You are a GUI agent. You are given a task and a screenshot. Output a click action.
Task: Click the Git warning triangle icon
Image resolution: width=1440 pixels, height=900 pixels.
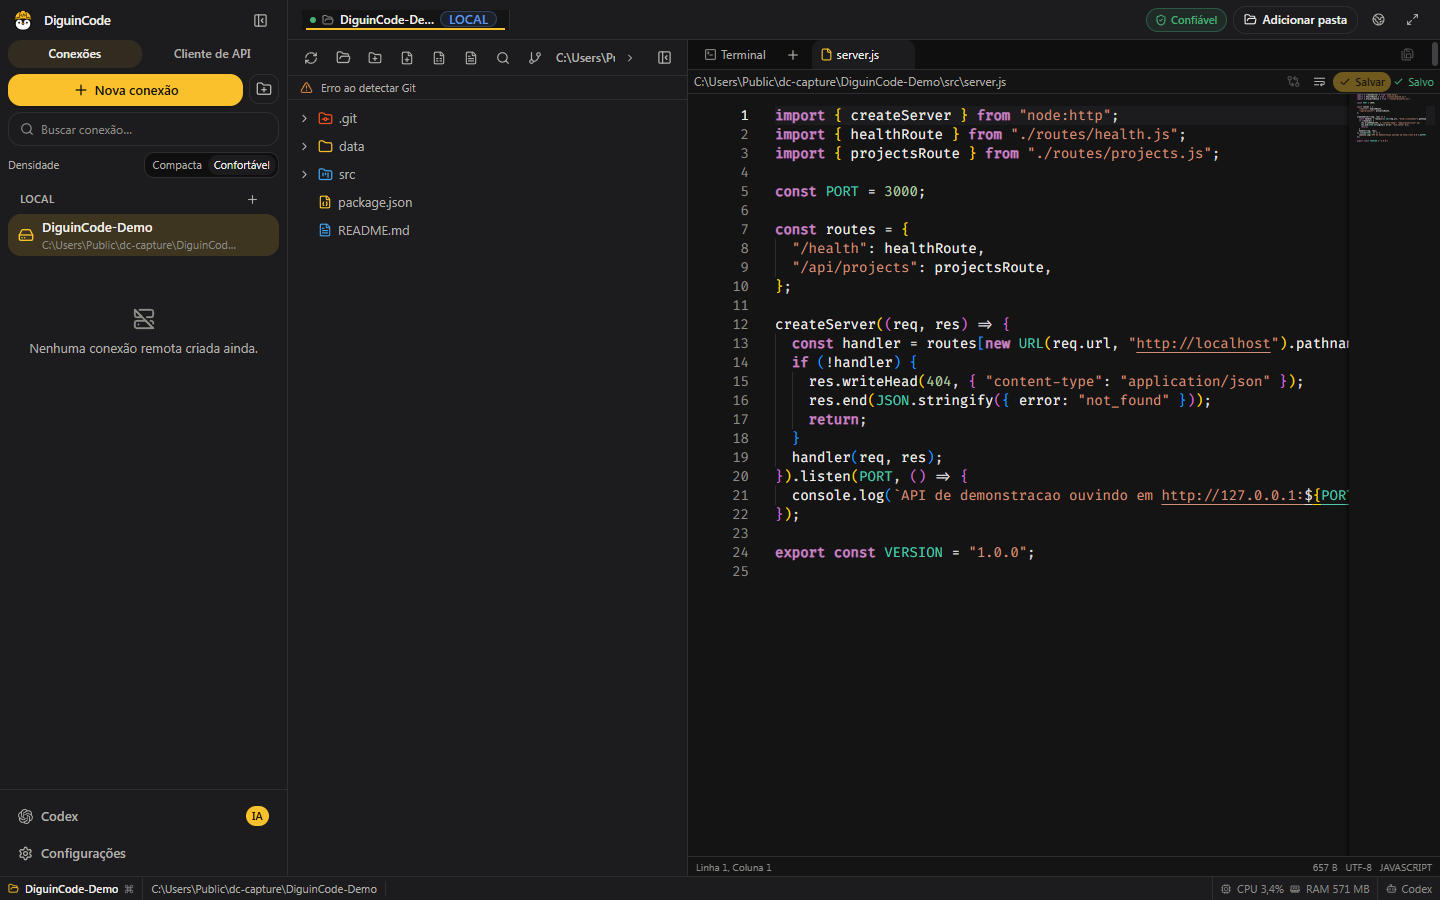(x=307, y=88)
